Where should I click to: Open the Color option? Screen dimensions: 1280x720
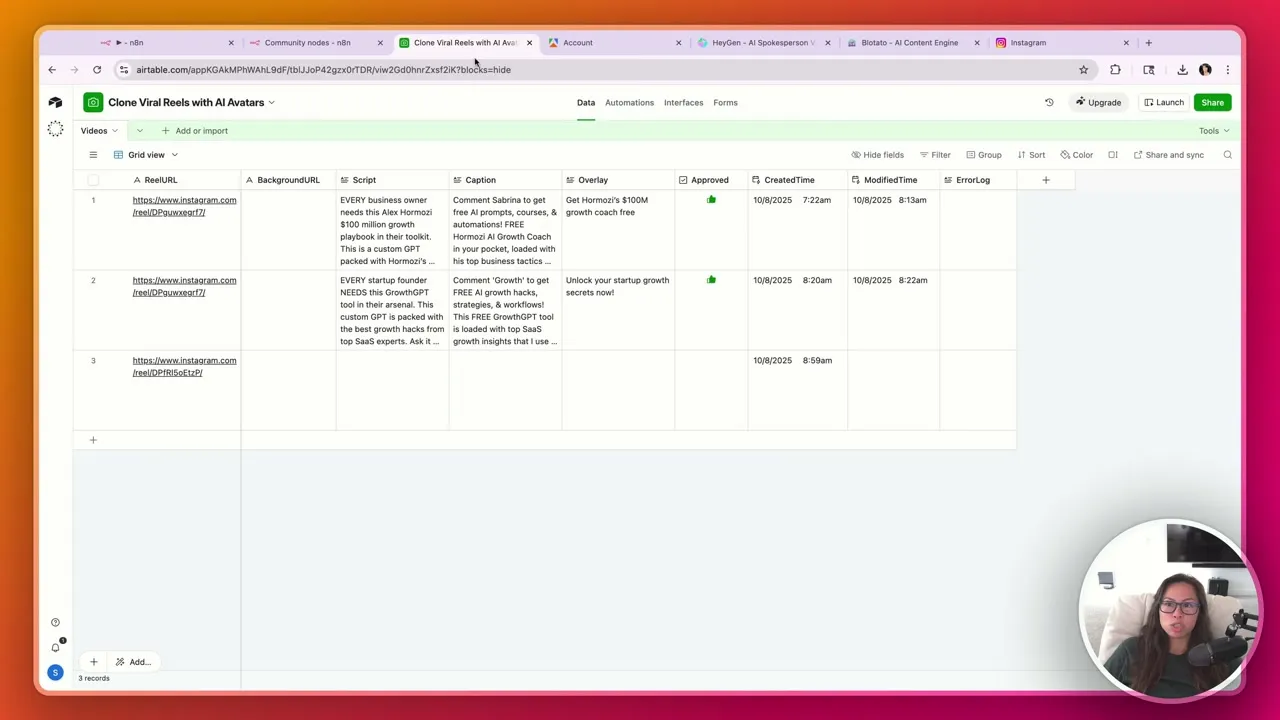pyautogui.click(x=1076, y=155)
